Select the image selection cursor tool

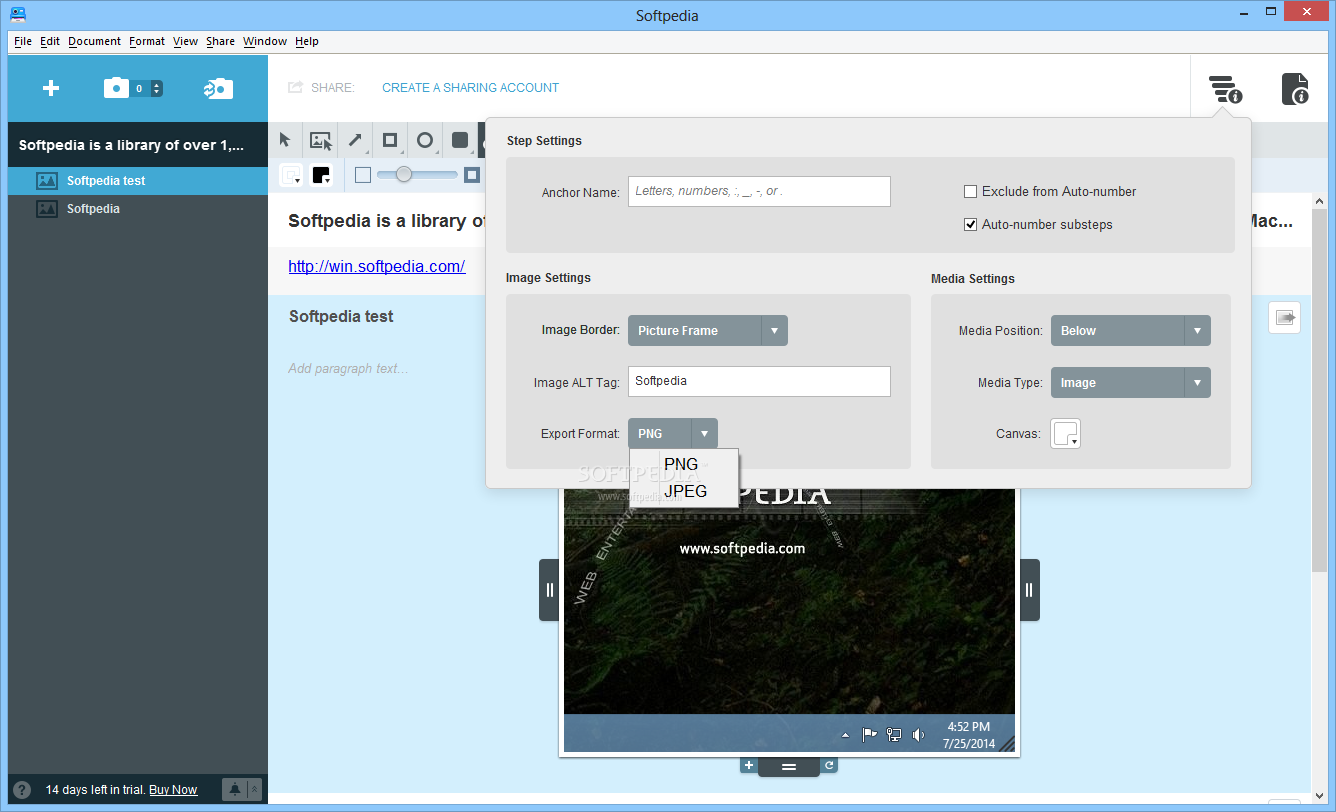[x=320, y=140]
